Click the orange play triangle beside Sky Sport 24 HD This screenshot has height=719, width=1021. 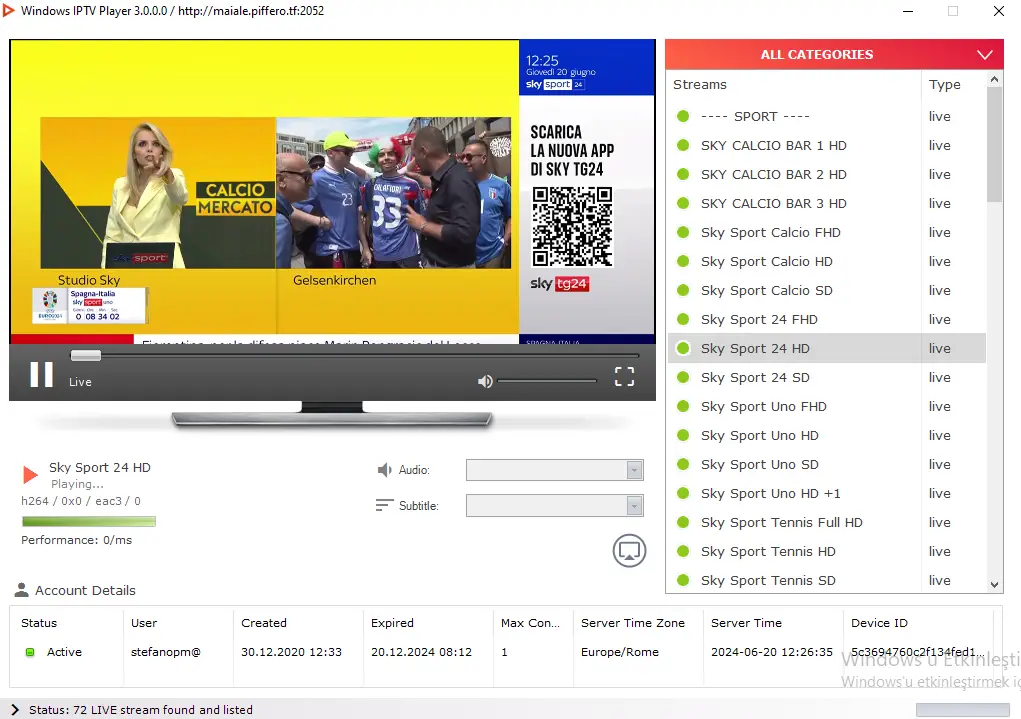click(30, 475)
